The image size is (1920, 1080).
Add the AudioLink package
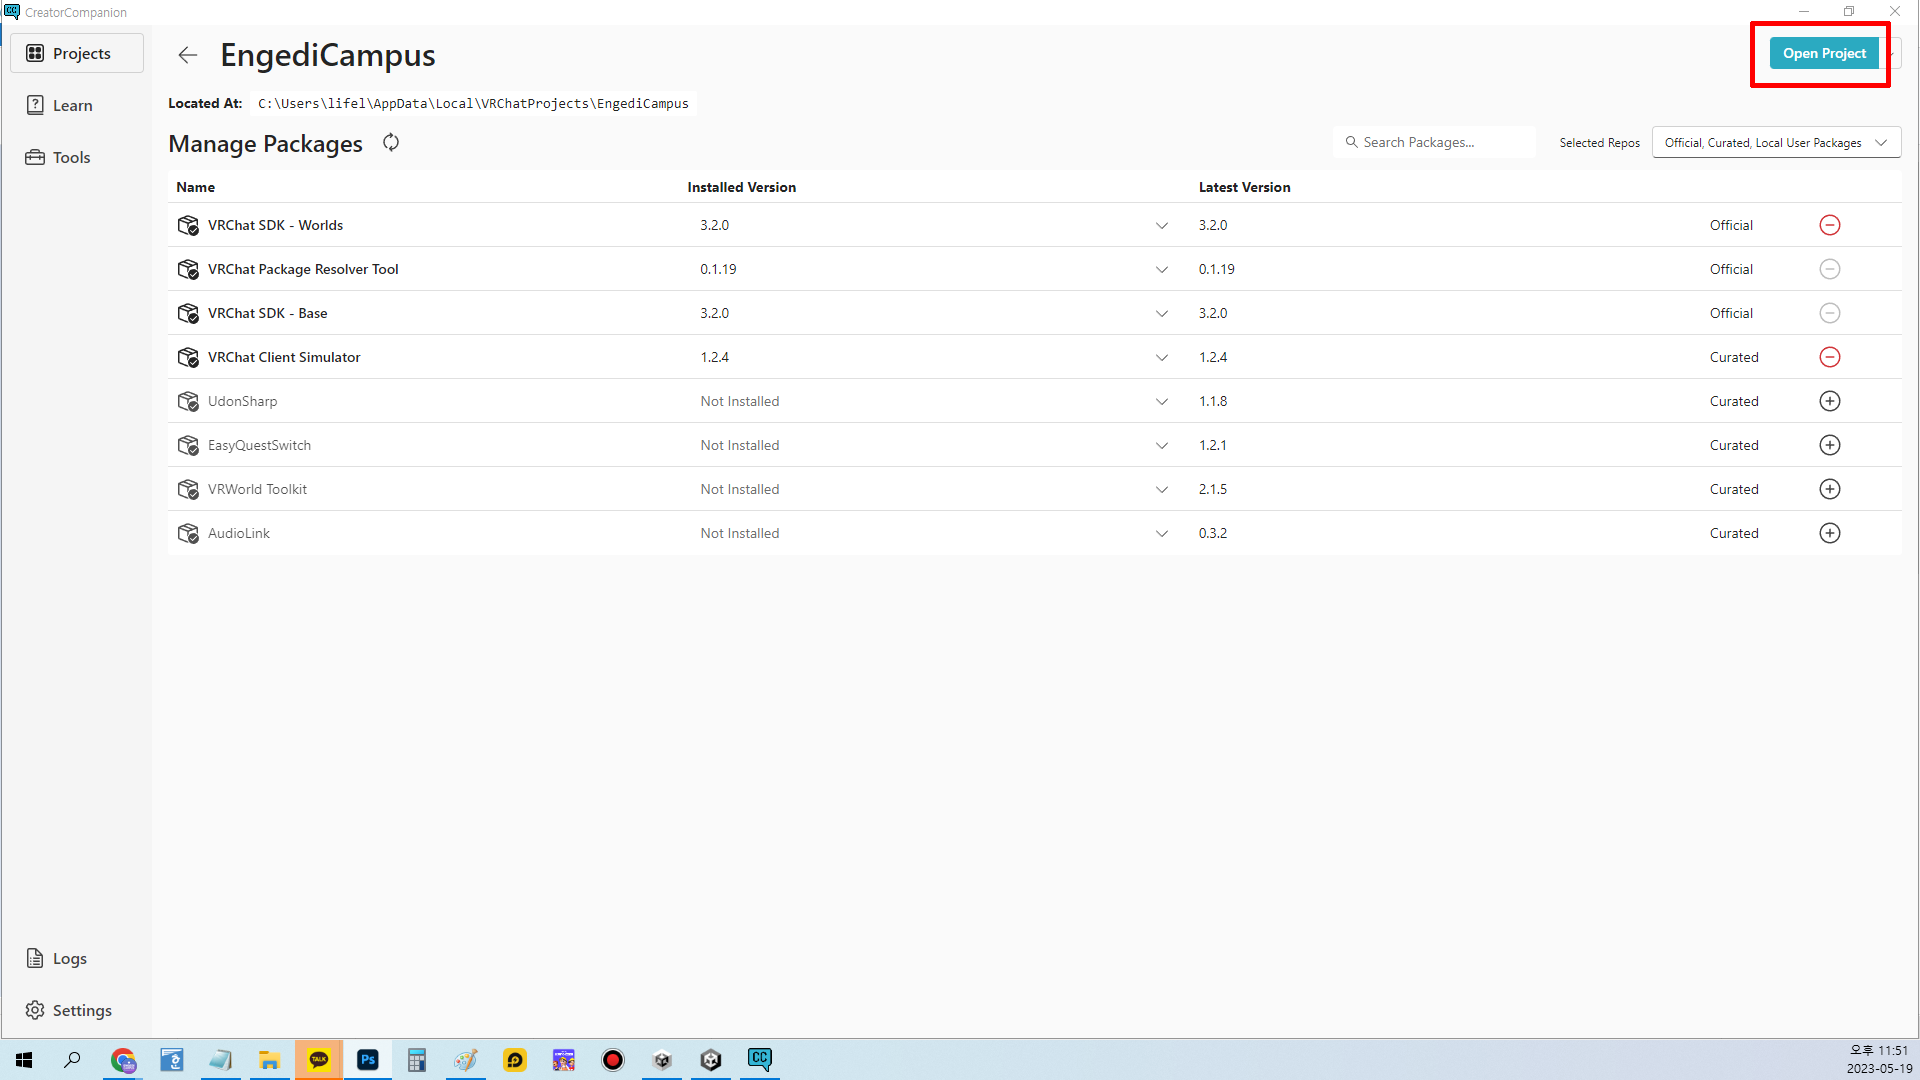pyautogui.click(x=1829, y=533)
